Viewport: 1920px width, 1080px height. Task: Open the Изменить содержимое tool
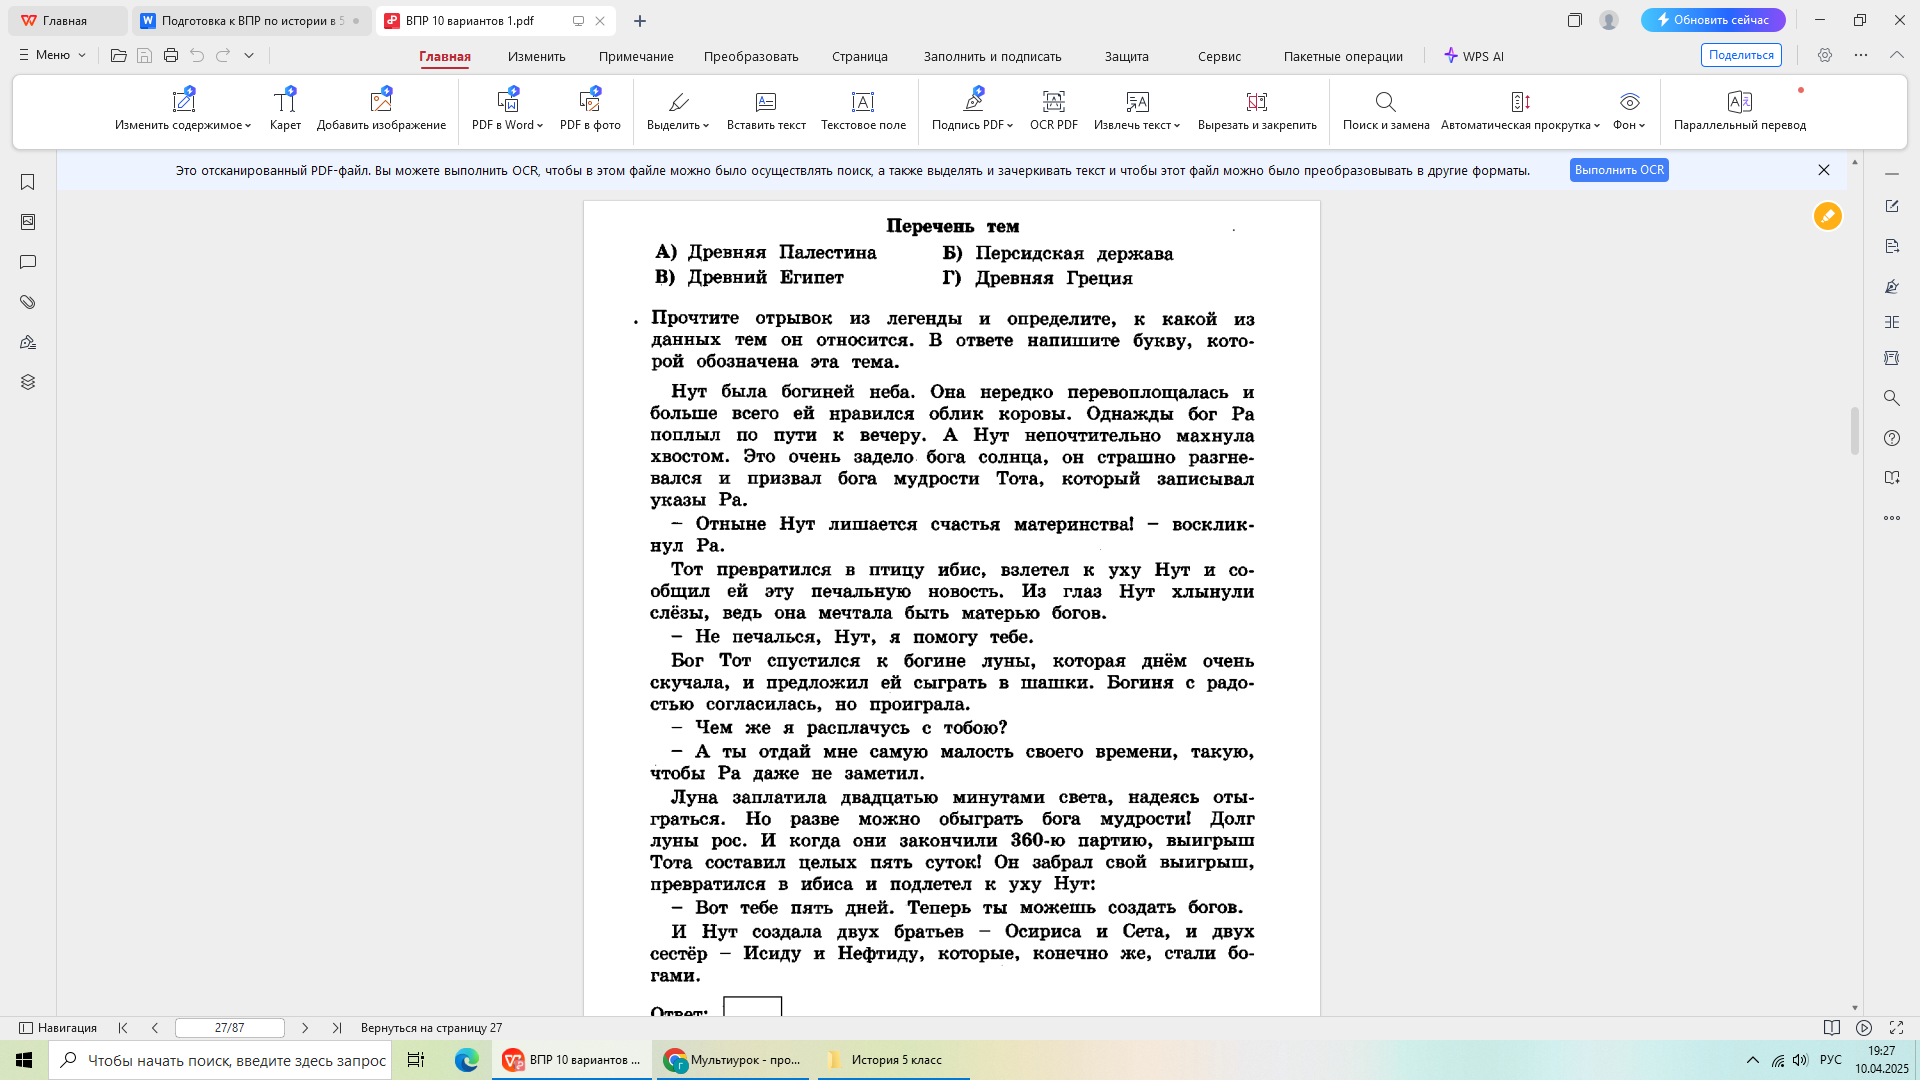click(x=183, y=110)
